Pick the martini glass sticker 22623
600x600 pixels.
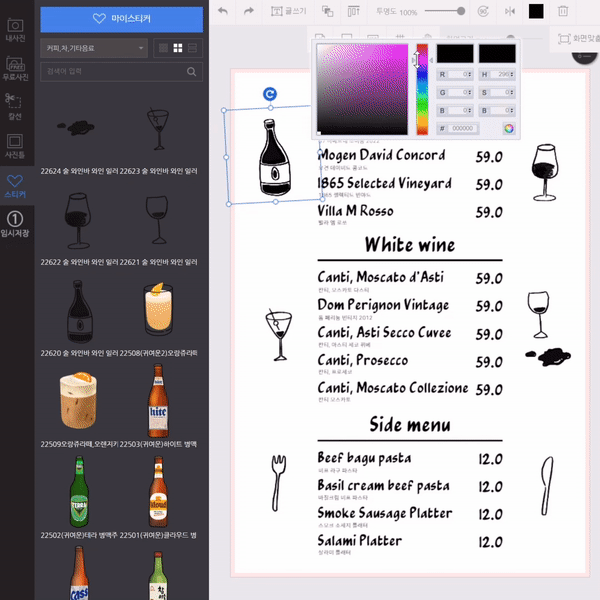[x=158, y=129]
